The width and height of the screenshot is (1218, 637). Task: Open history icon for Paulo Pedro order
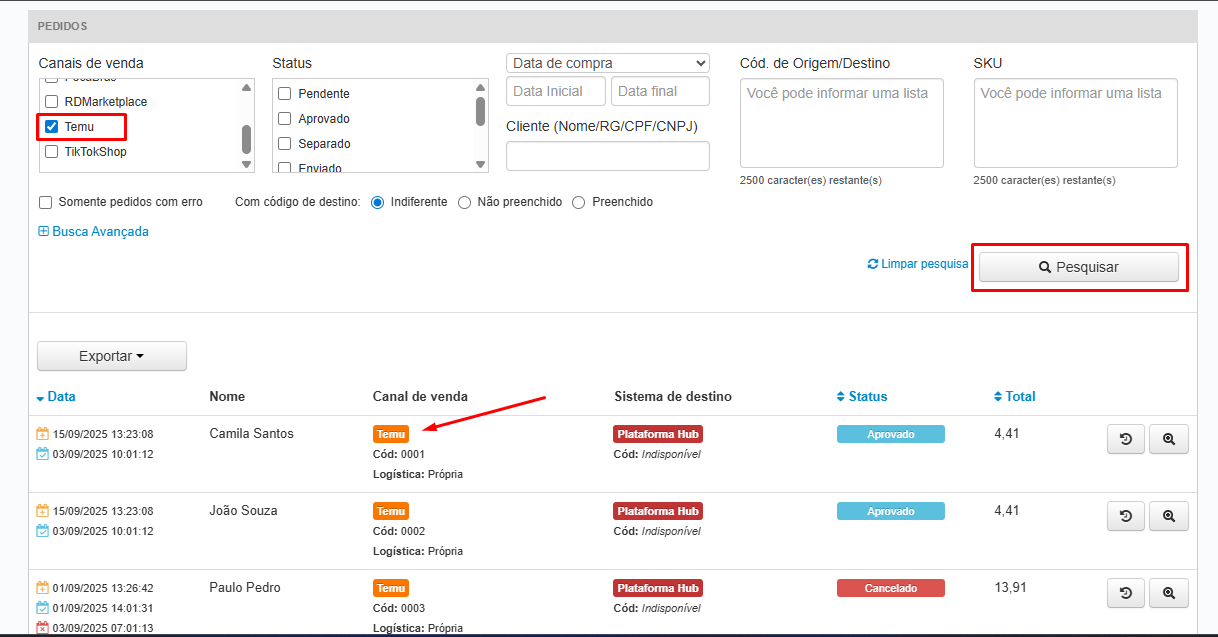click(x=1125, y=593)
